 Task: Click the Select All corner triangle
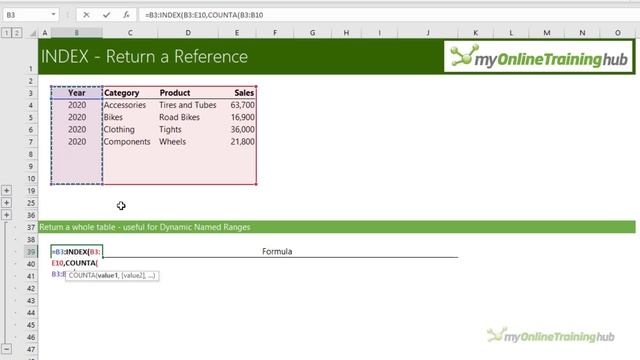(33, 33)
